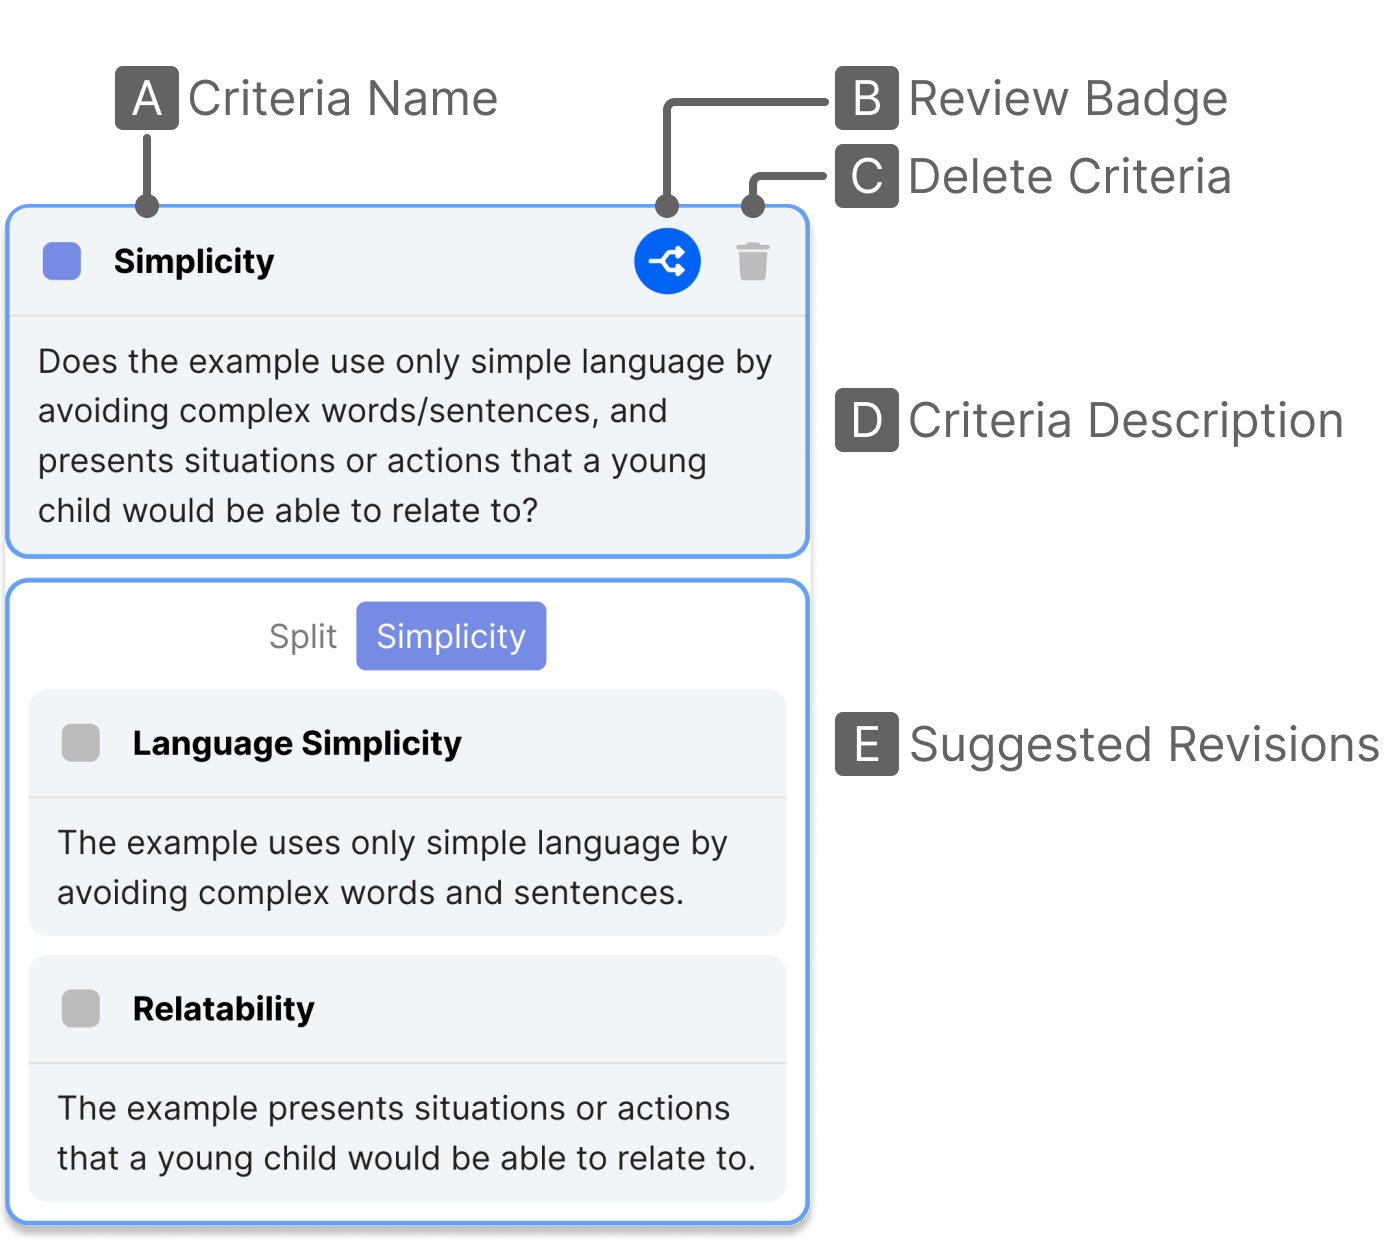The width and height of the screenshot is (1384, 1247).
Task: Click the Delete Criteria caption text
Action: [1069, 176]
